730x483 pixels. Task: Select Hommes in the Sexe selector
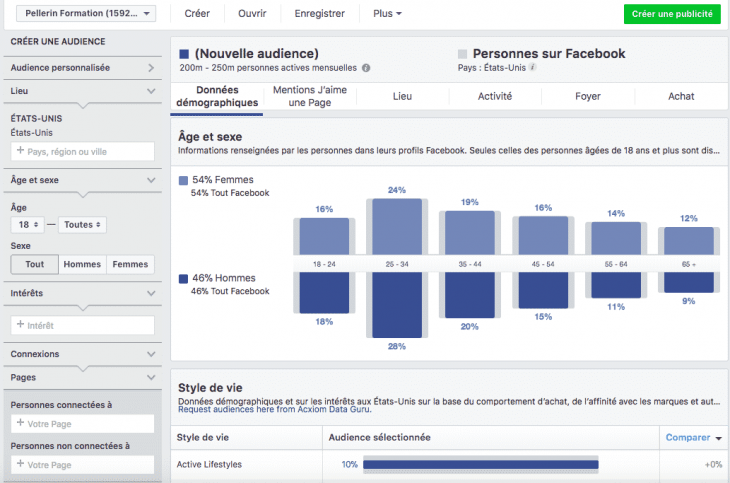pyautogui.click(x=81, y=265)
